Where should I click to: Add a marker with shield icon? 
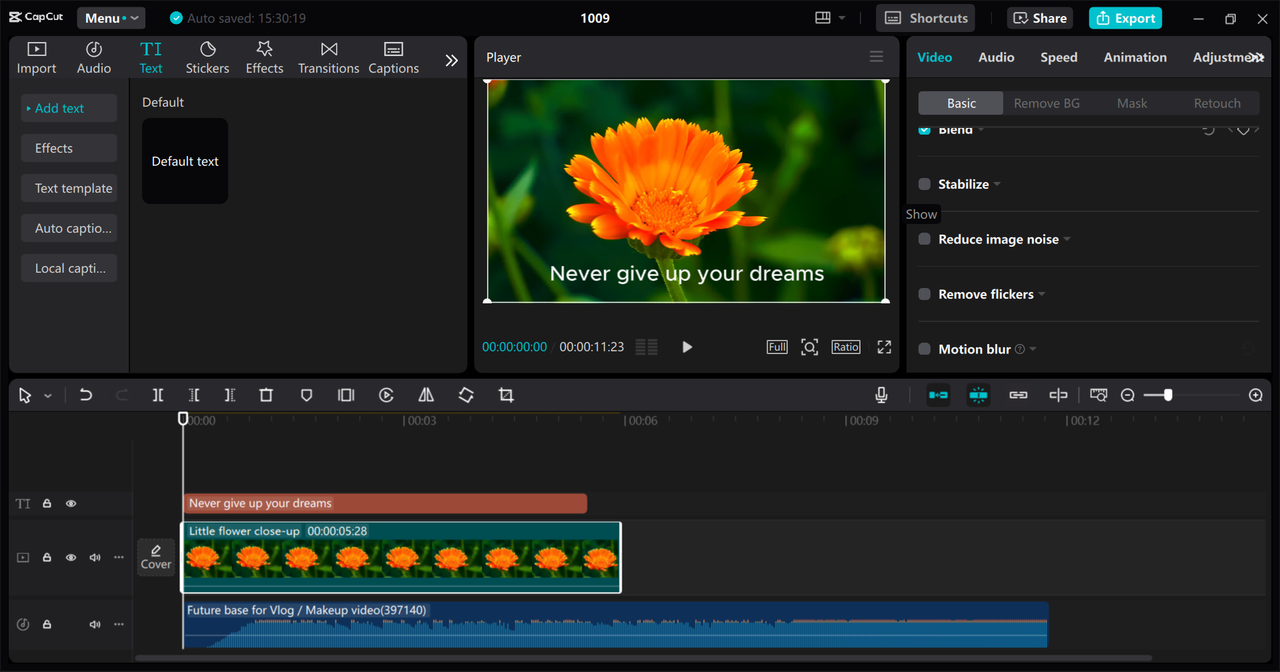coord(307,395)
